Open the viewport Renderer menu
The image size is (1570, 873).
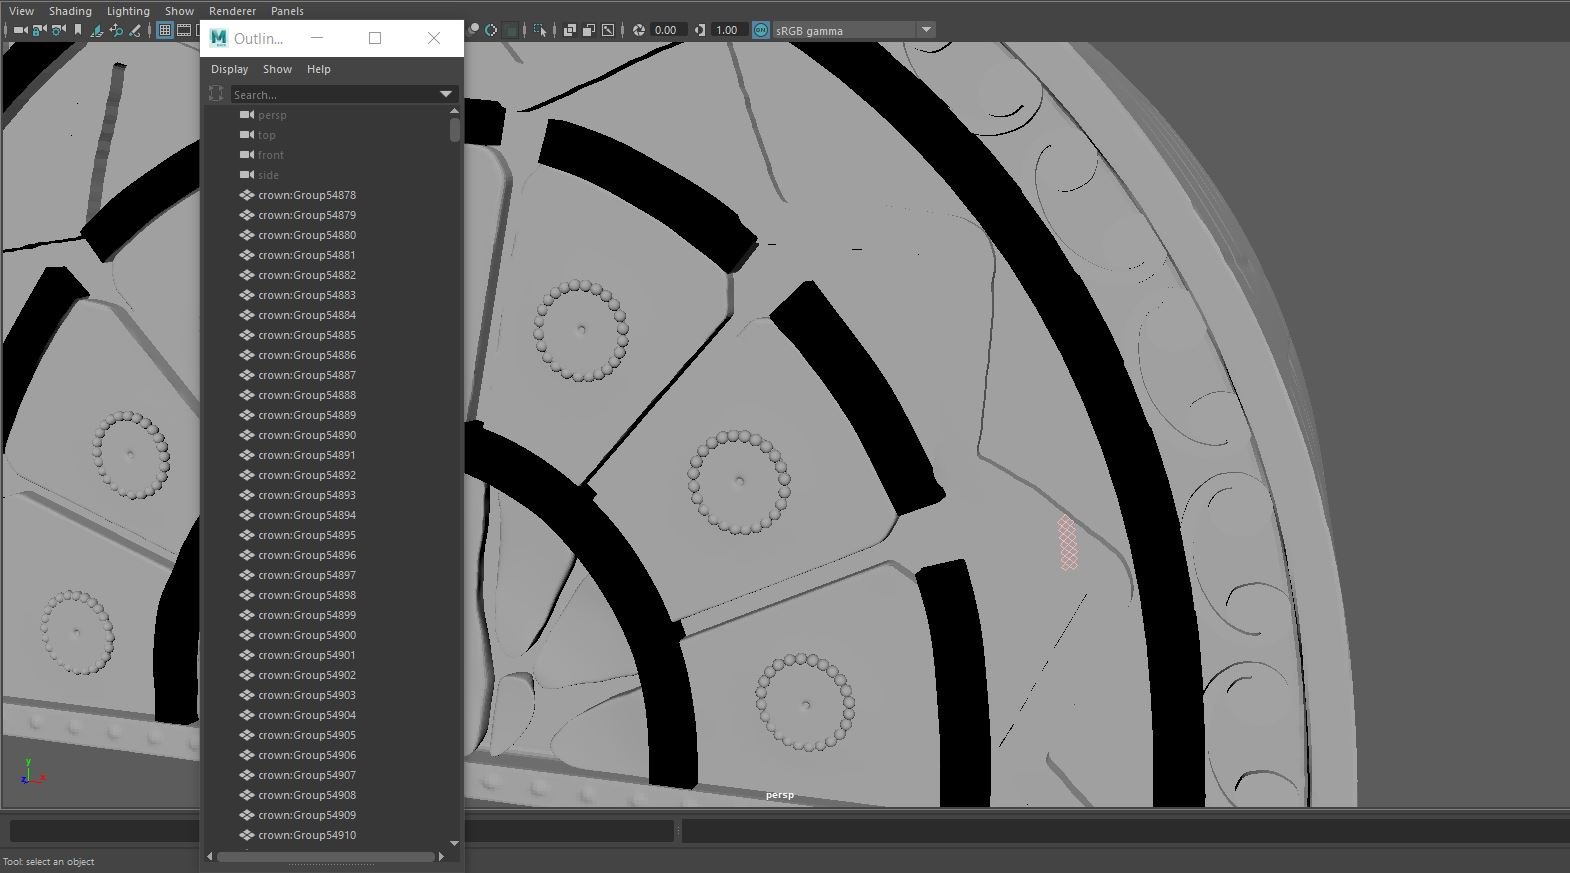click(232, 11)
